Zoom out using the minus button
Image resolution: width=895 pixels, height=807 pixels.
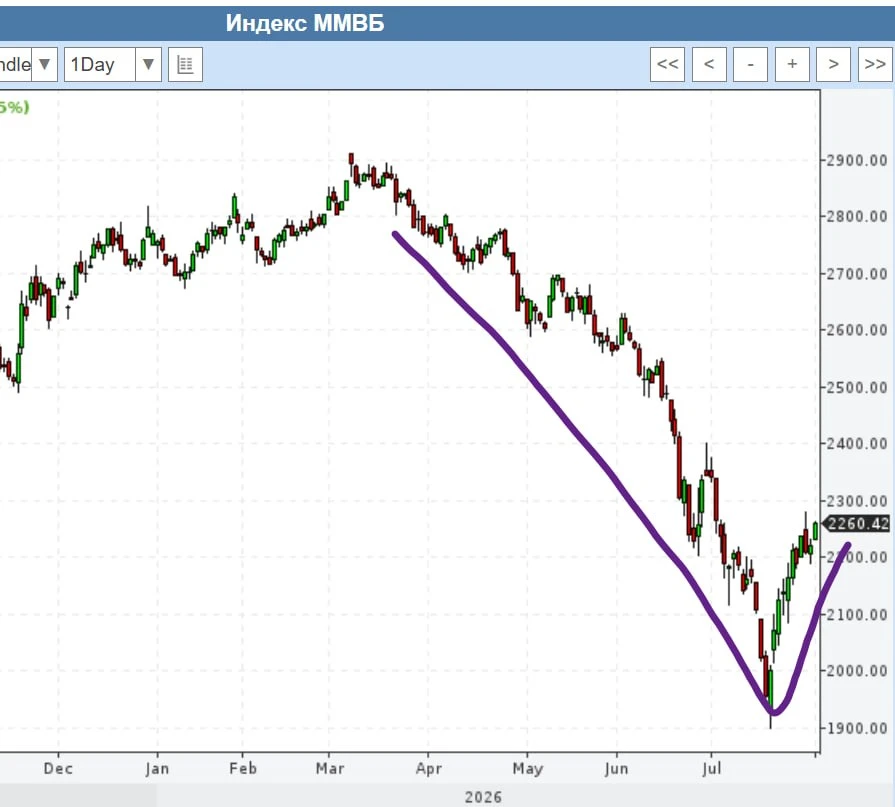pos(751,64)
